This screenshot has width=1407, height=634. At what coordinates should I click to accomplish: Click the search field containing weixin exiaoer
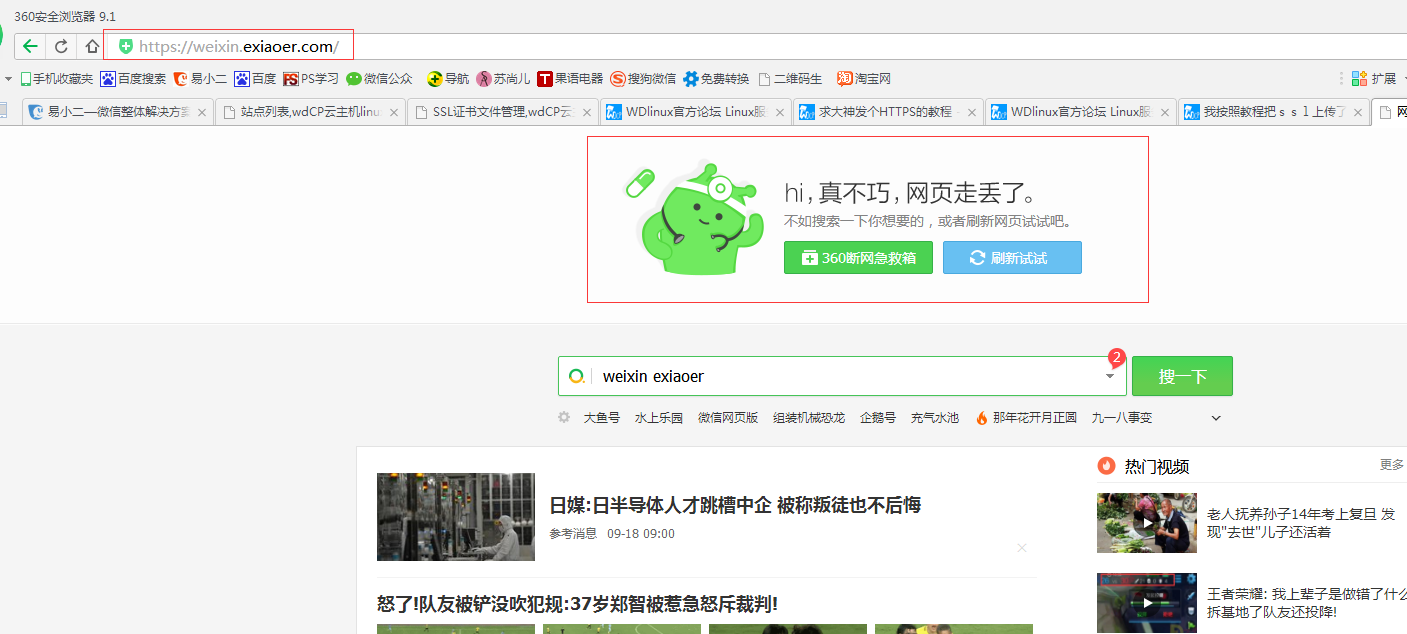point(840,377)
